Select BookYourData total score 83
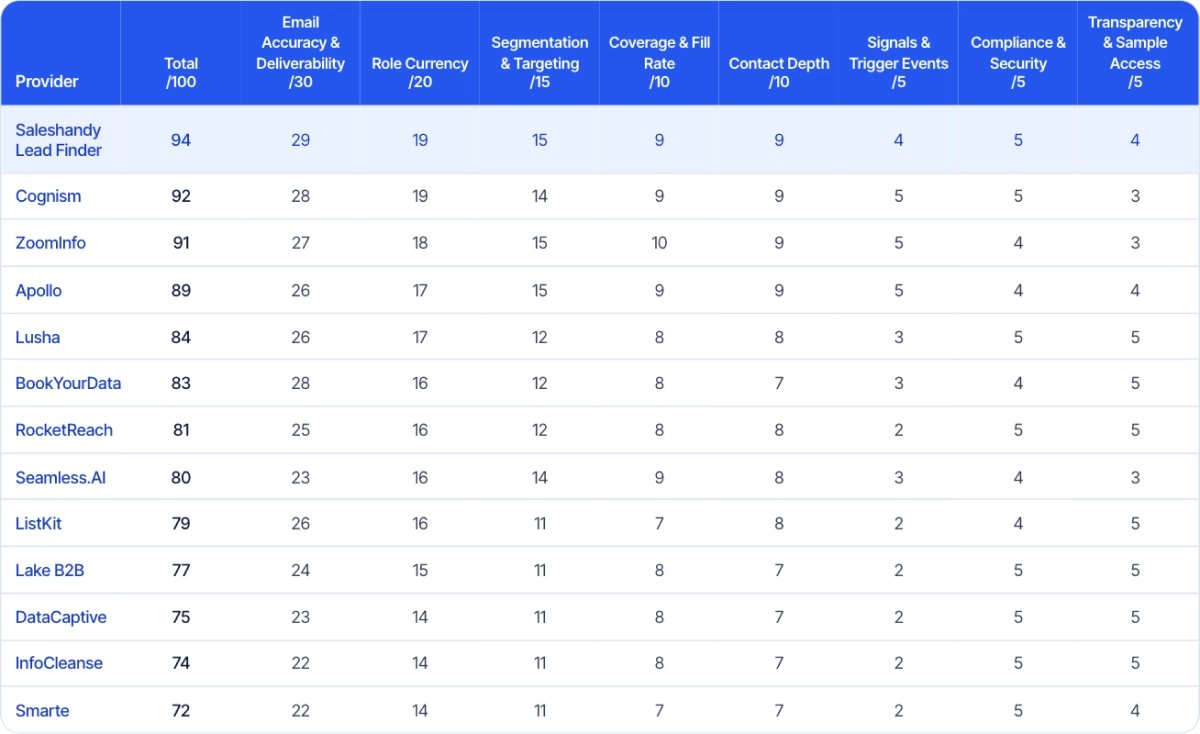Viewport: 1200px width, 734px height. pyautogui.click(x=181, y=383)
